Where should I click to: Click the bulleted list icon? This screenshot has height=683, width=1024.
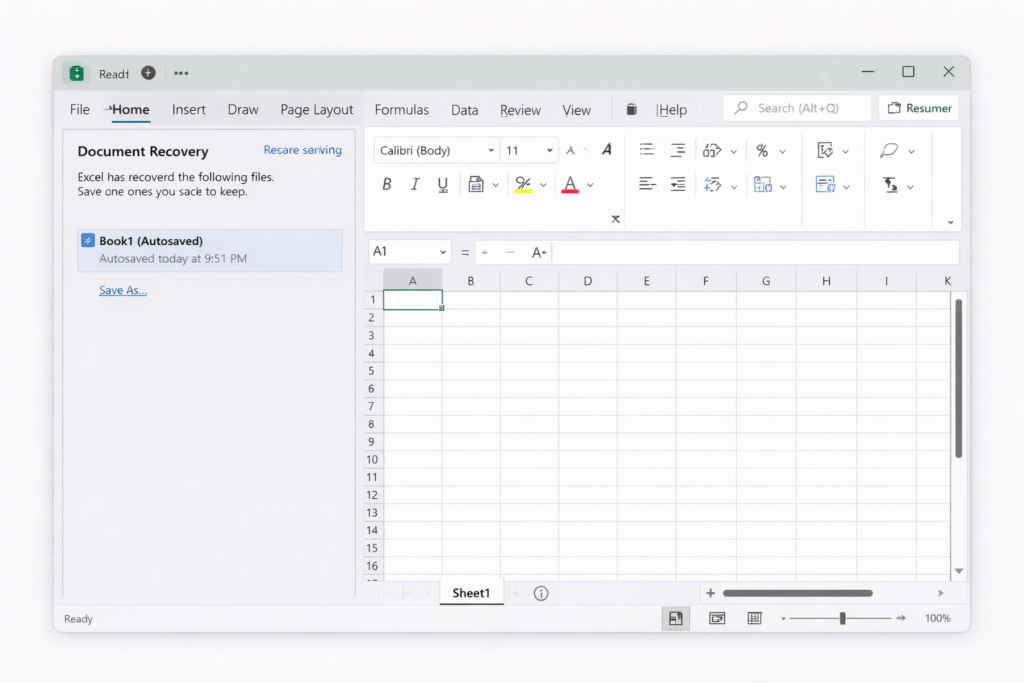647,150
